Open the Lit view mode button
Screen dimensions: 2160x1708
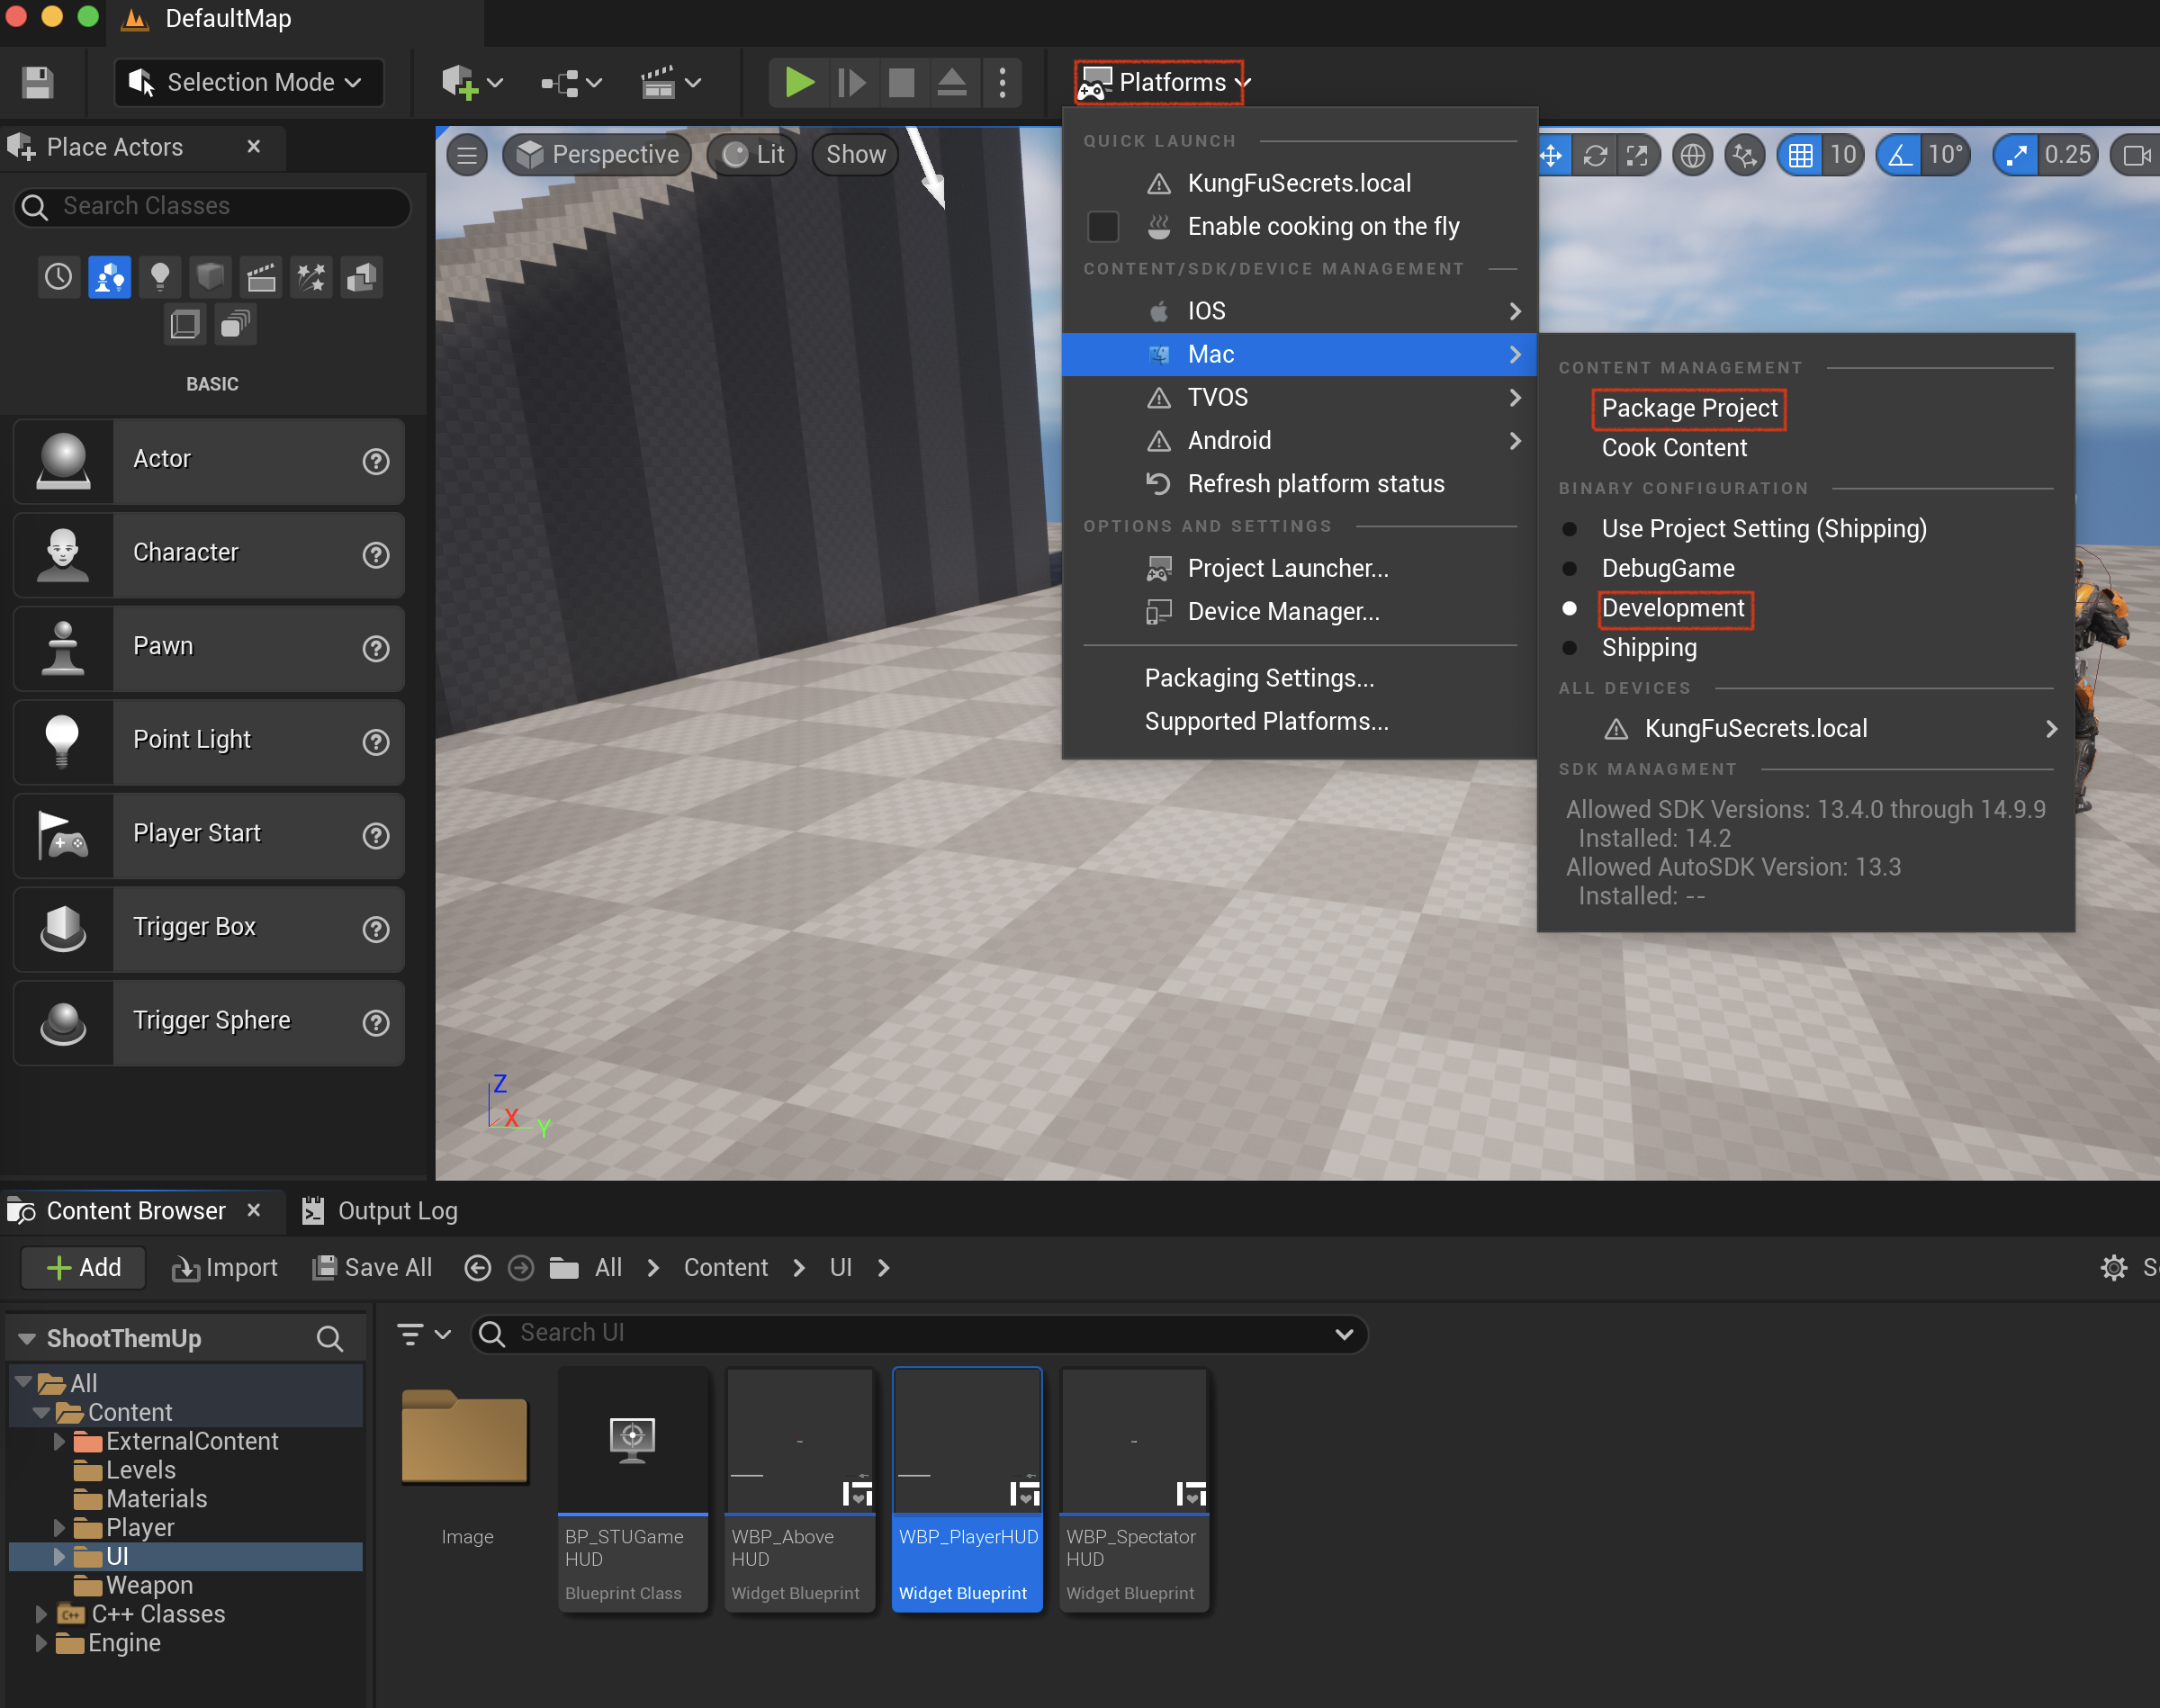(x=753, y=155)
